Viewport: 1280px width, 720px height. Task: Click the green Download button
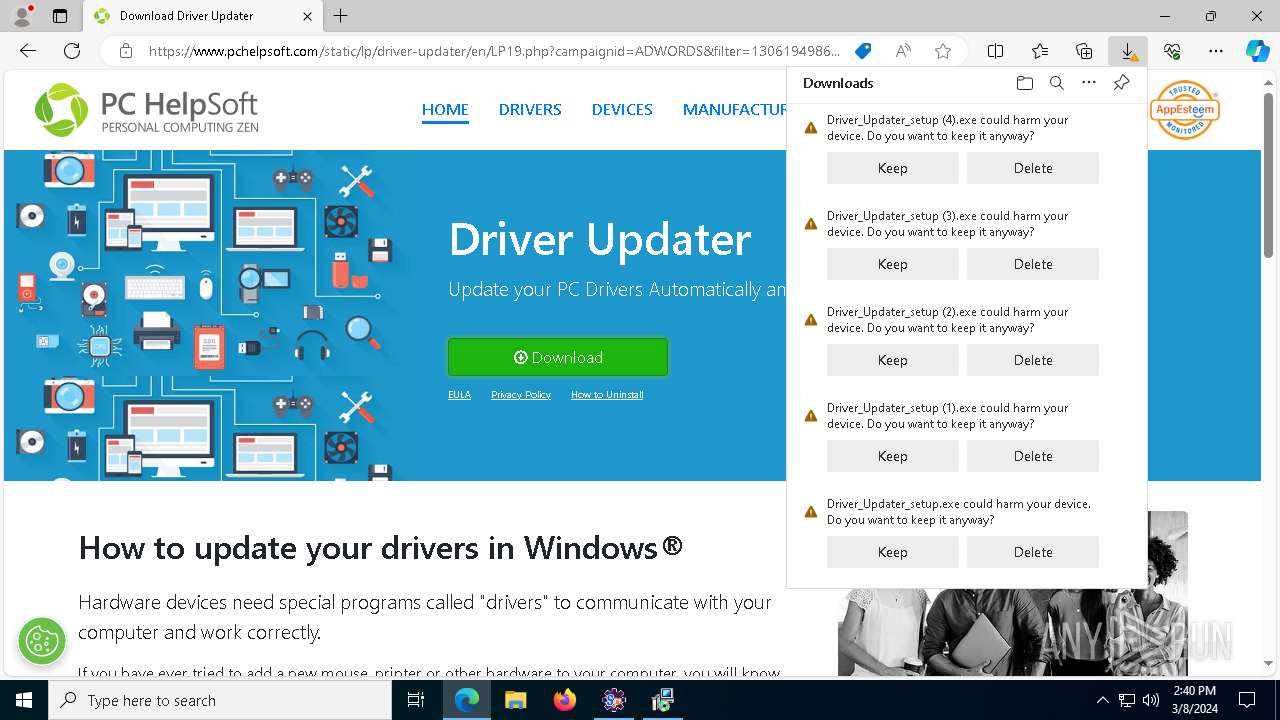[558, 357]
